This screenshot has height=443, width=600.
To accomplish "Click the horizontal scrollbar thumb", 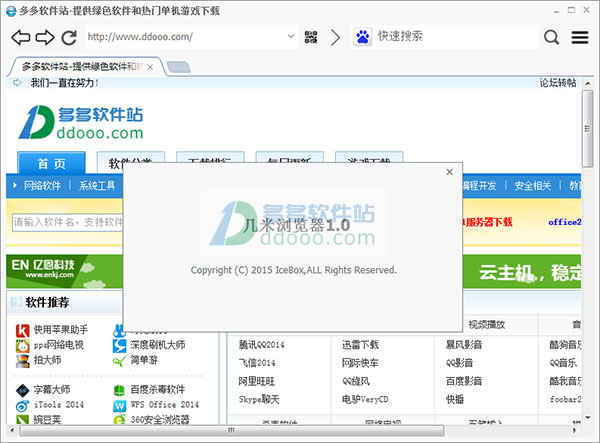I will pyautogui.click(x=232, y=430).
